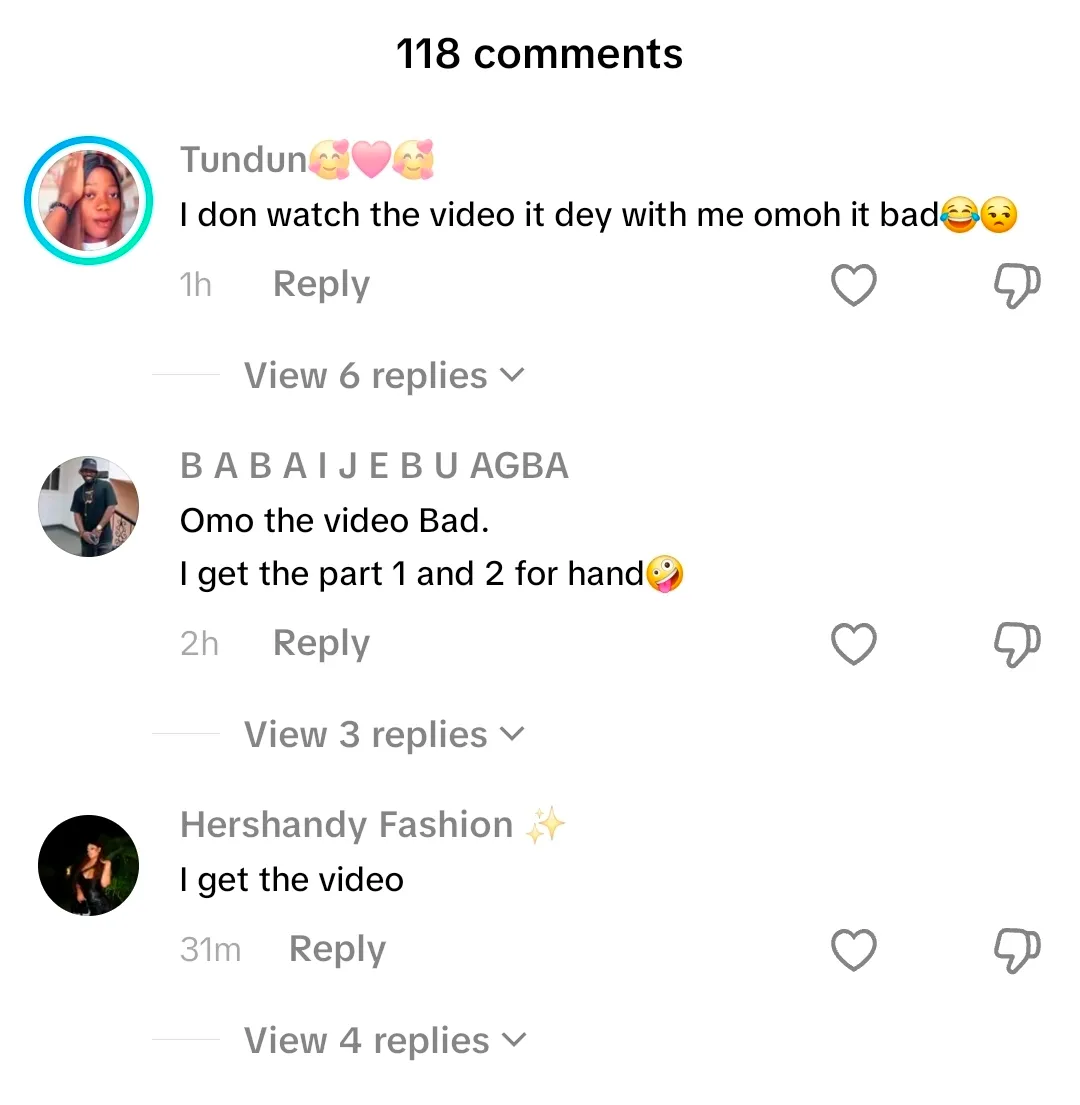Dislike Tundun's comment
The image size is (1080, 1105).
click(x=1017, y=285)
